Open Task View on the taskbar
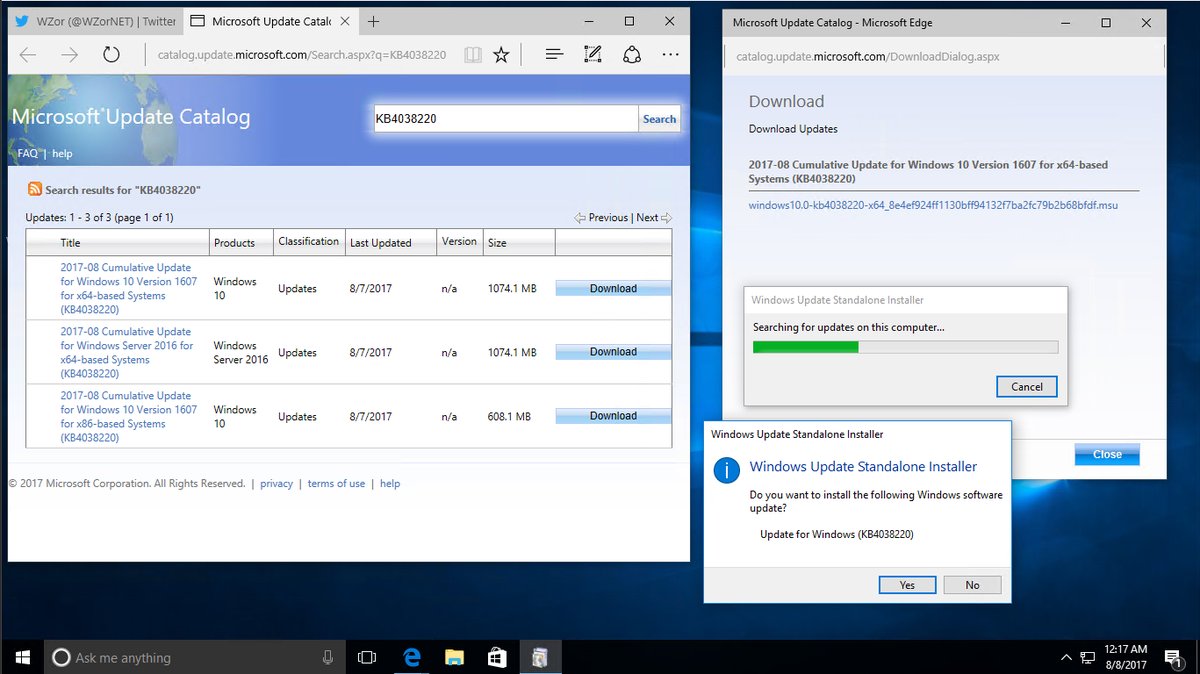1200x674 pixels. (x=367, y=657)
